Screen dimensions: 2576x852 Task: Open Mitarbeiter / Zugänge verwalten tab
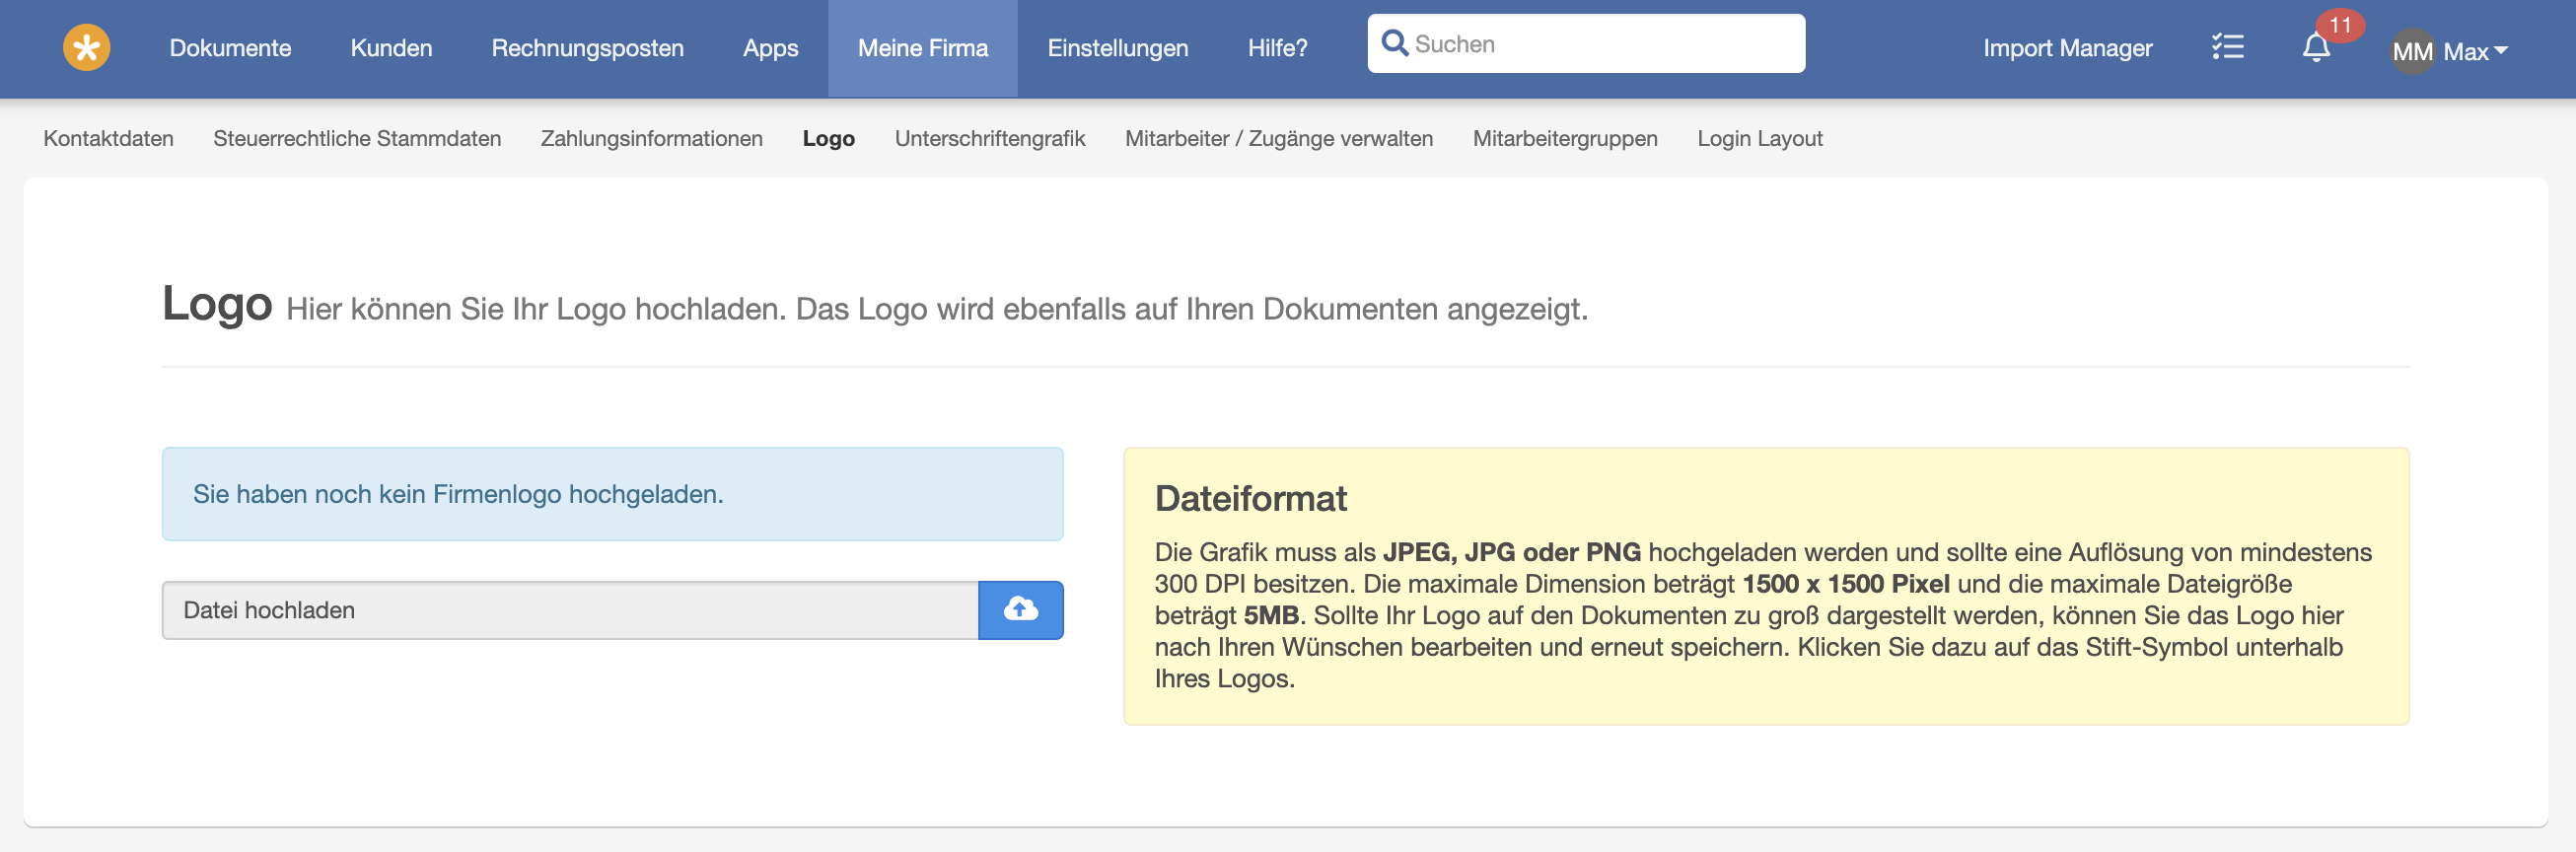point(1278,138)
